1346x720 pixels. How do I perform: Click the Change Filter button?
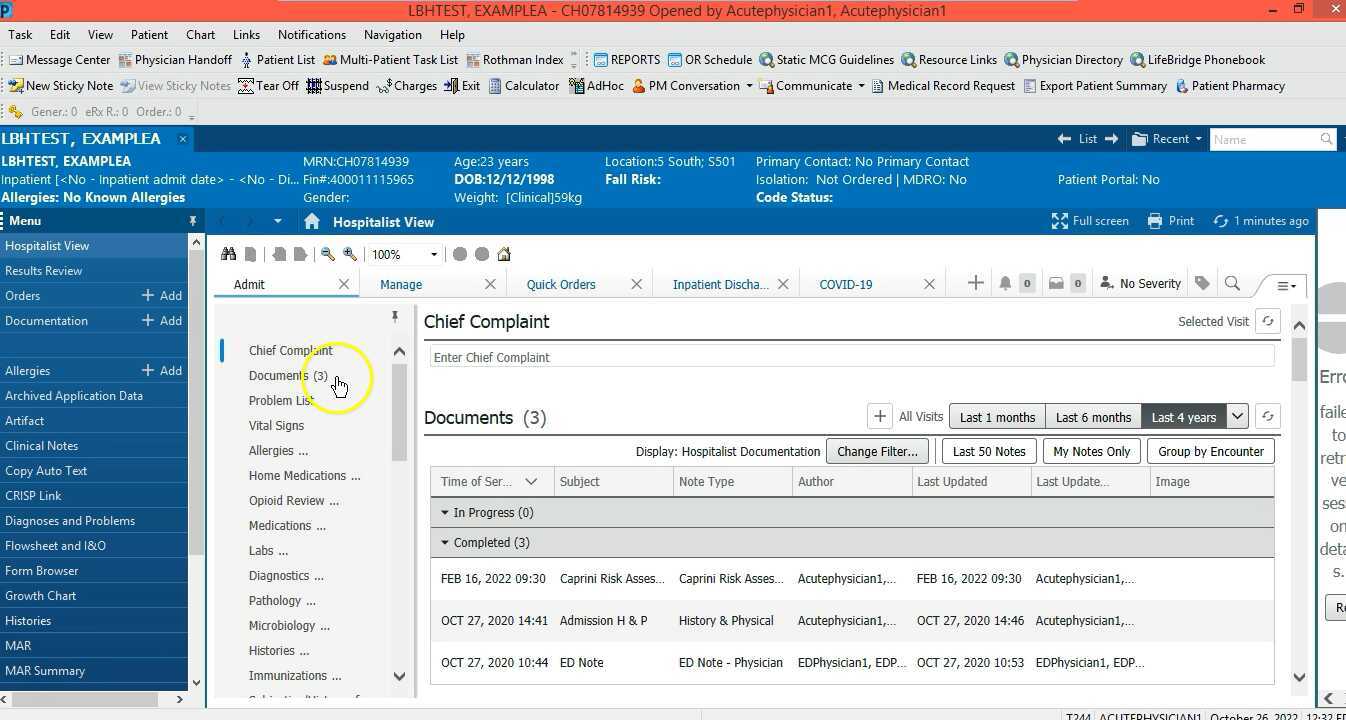(x=876, y=451)
